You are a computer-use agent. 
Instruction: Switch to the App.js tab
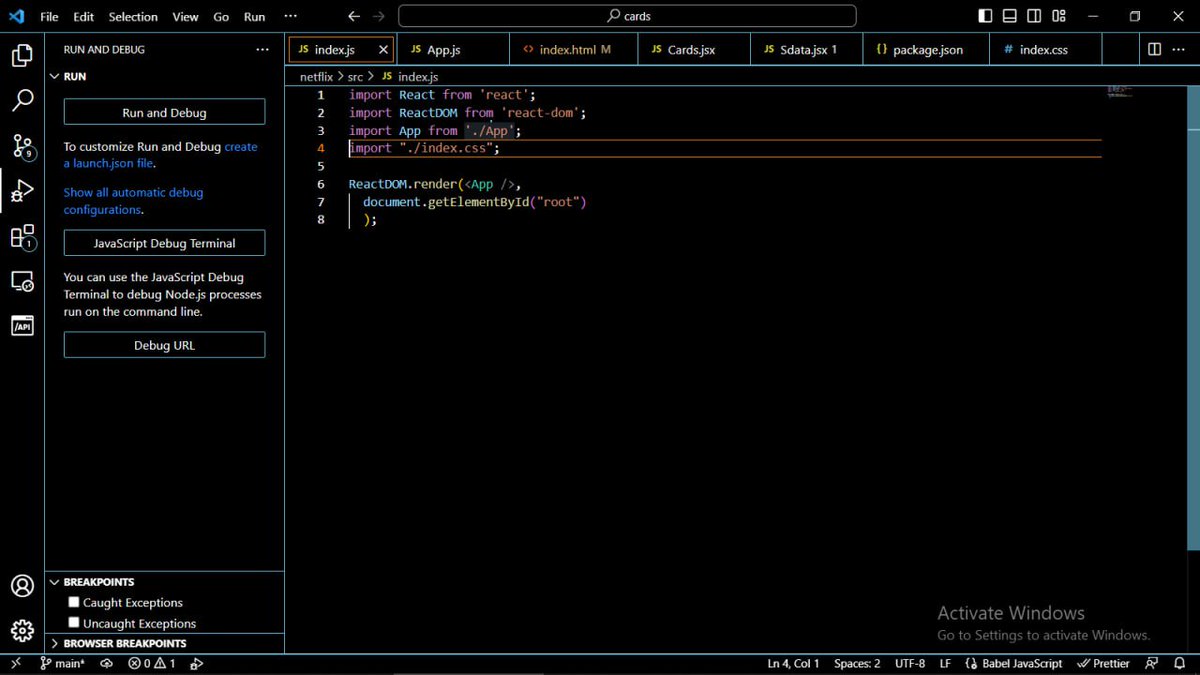[x=453, y=49]
